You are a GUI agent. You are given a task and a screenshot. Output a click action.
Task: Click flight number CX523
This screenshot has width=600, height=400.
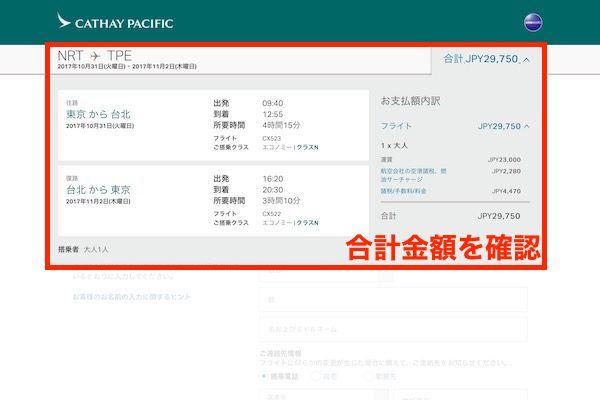(272, 138)
